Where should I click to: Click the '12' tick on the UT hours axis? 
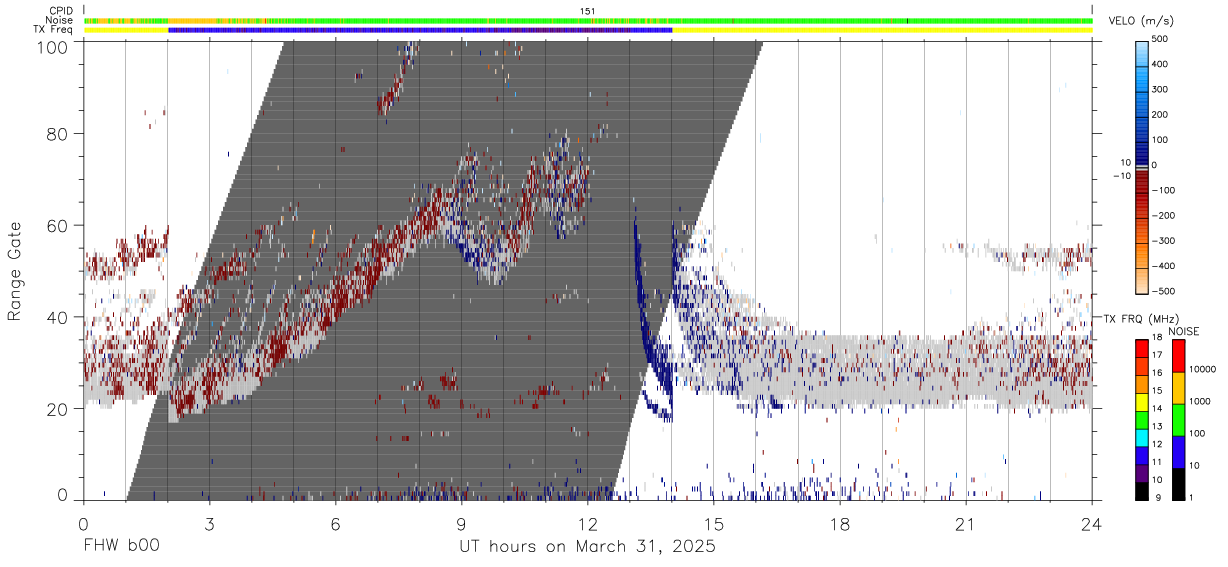click(588, 523)
